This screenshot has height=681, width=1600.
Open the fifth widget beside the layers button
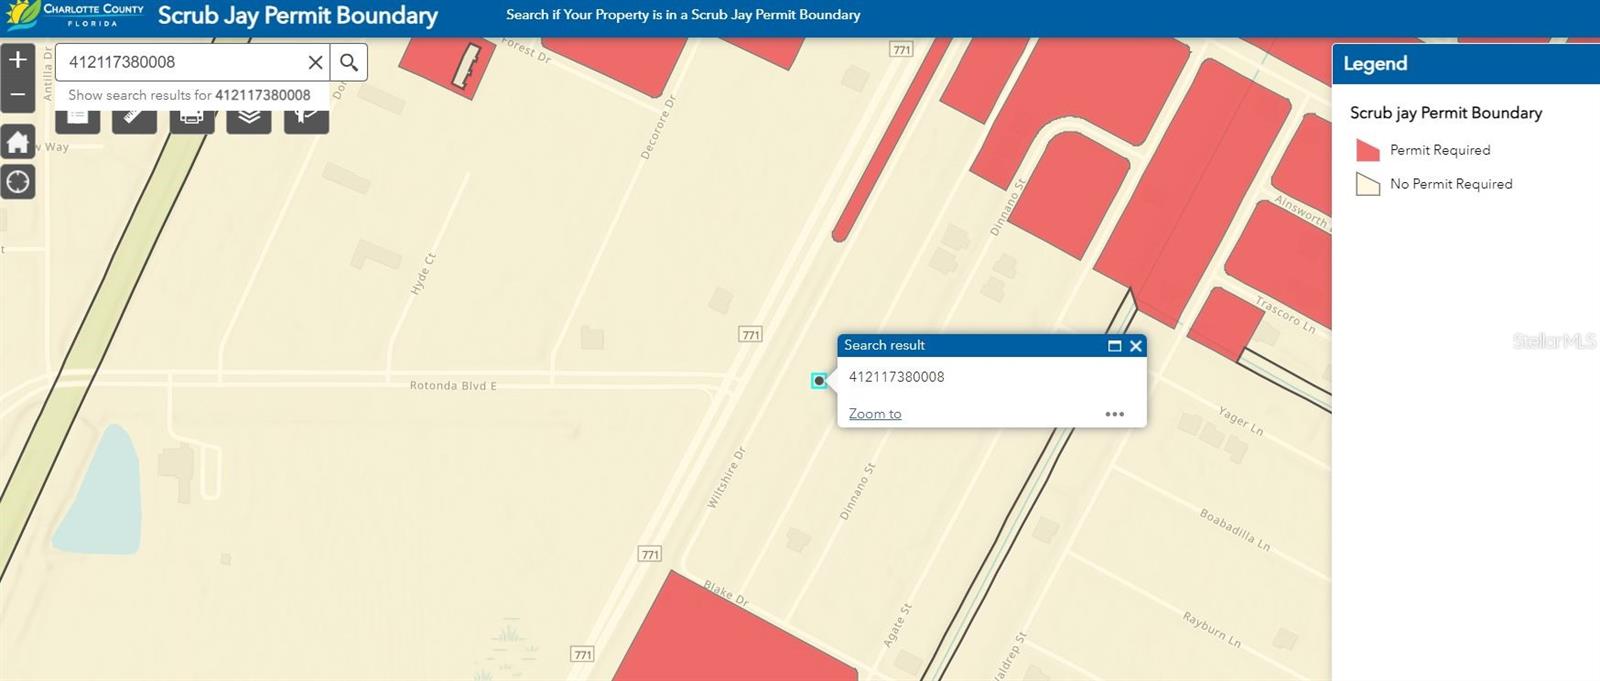(x=306, y=120)
